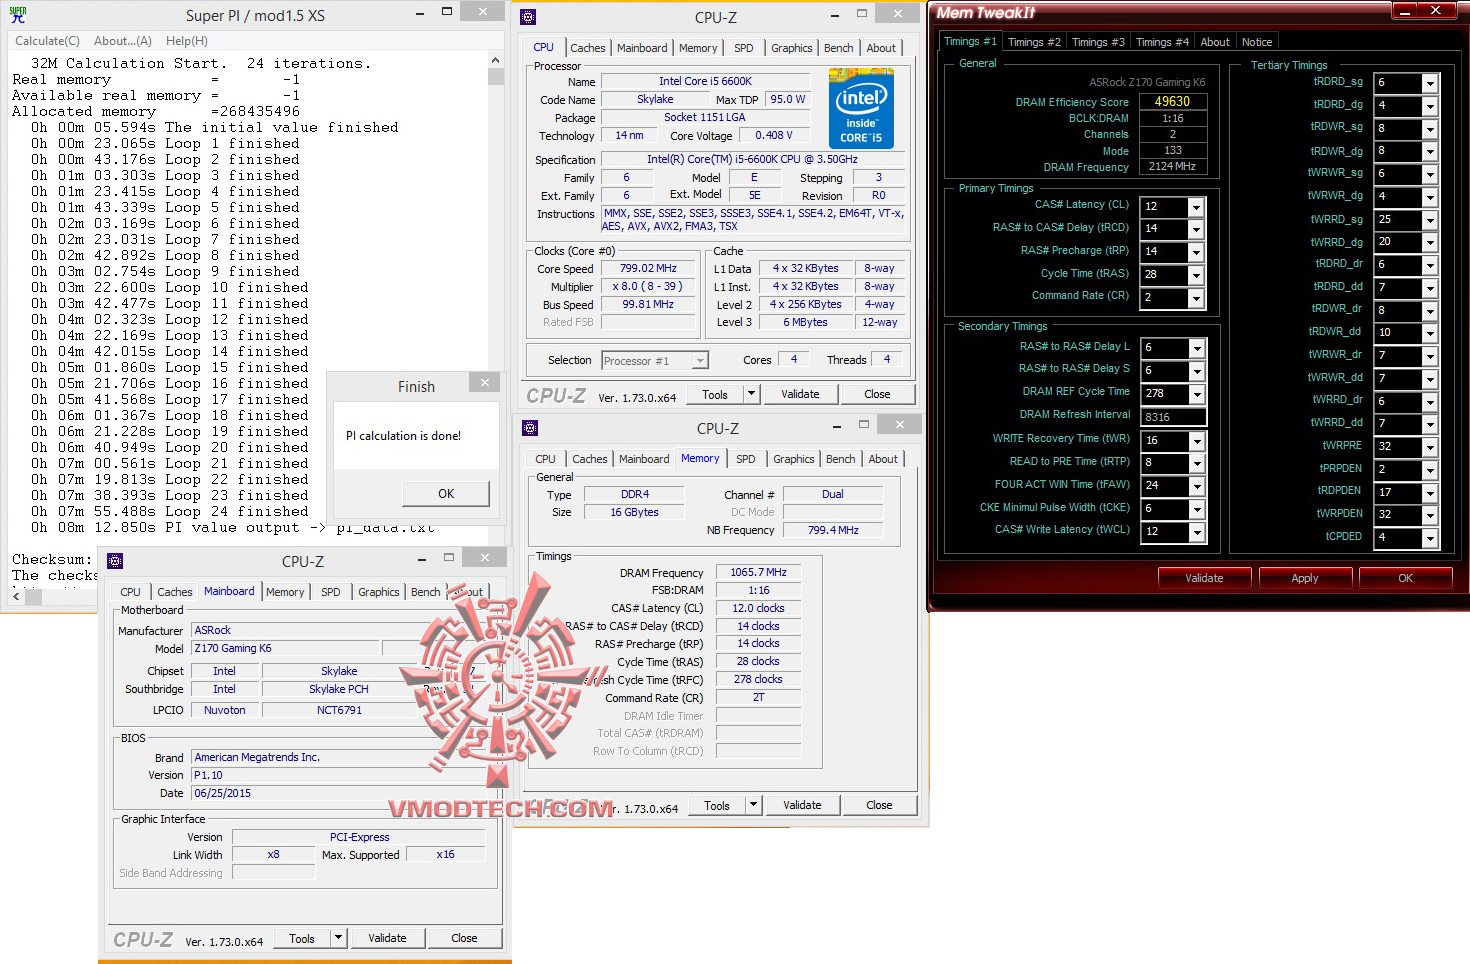Open the RAS# Precharge (tRP) dropdown in Mem TweakIt
The height and width of the screenshot is (964, 1470).
1196,253
